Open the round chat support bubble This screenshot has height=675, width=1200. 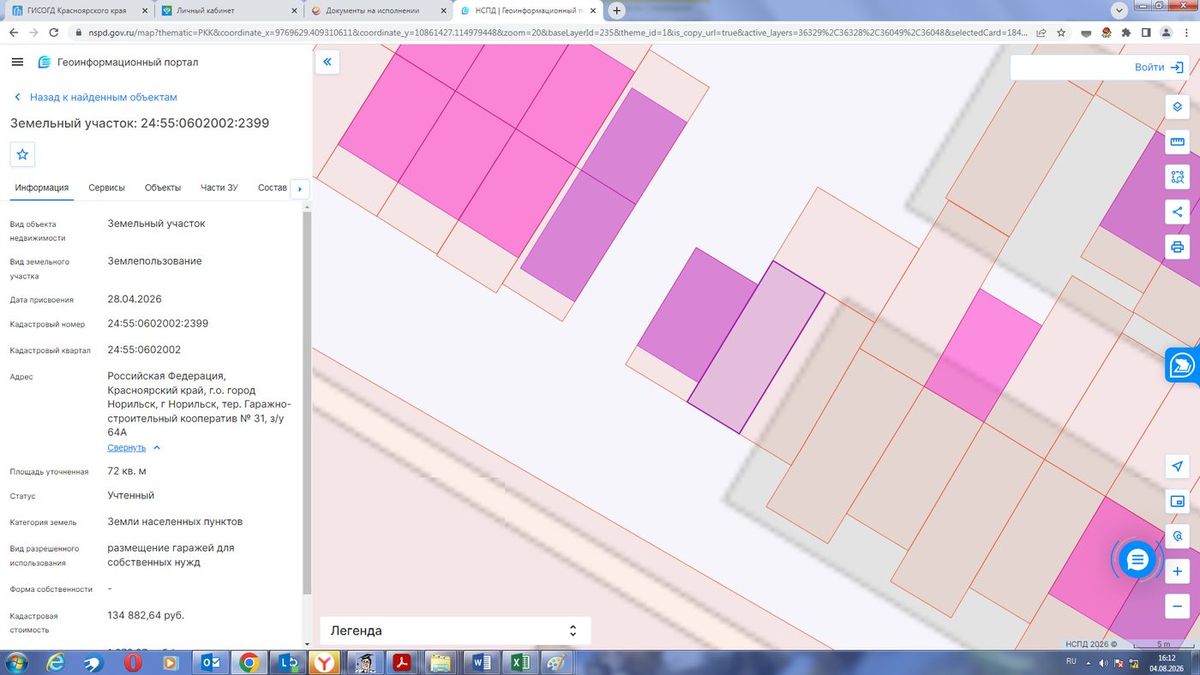(x=1137, y=560)
